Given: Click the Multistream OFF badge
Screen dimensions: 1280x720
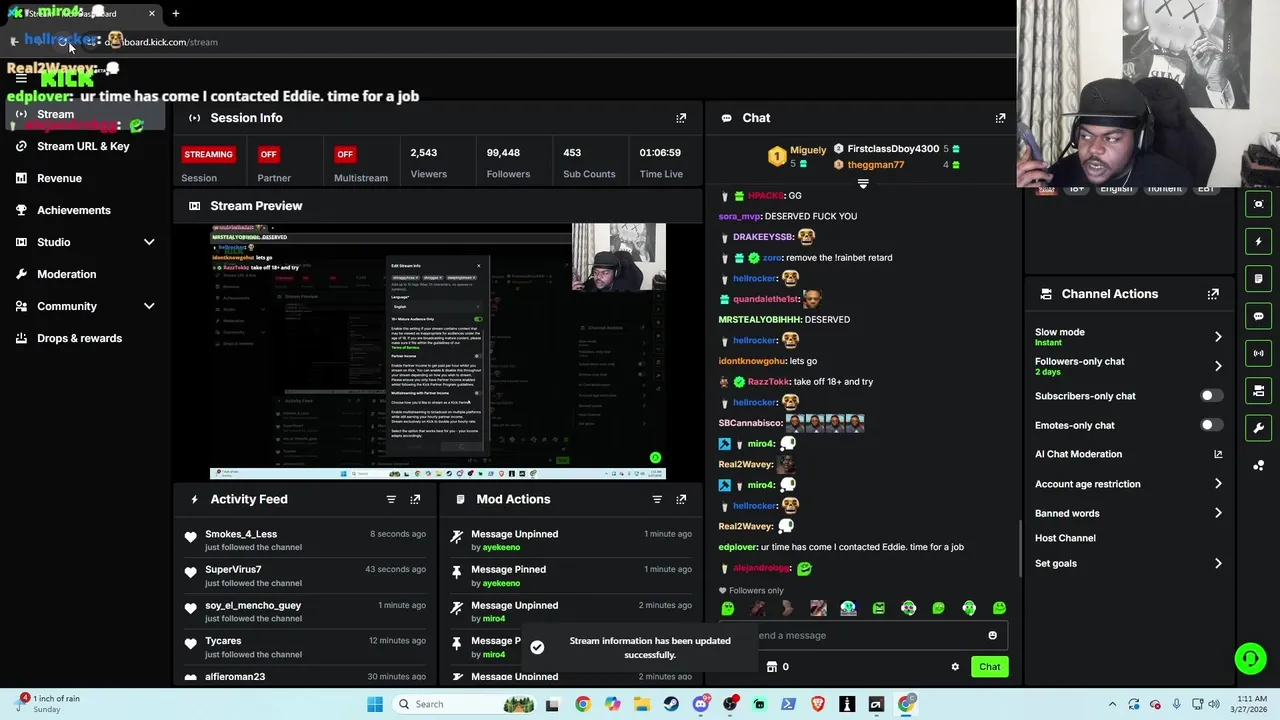Looking at the screenshot, I should coord(345,154).
